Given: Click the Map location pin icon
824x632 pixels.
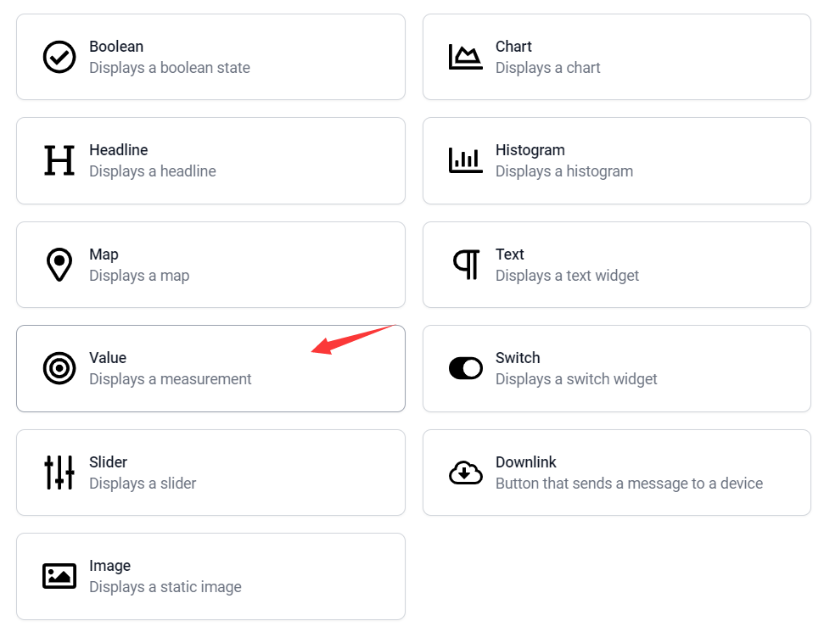Looking at the screenshot, I should tap(59, 264).
